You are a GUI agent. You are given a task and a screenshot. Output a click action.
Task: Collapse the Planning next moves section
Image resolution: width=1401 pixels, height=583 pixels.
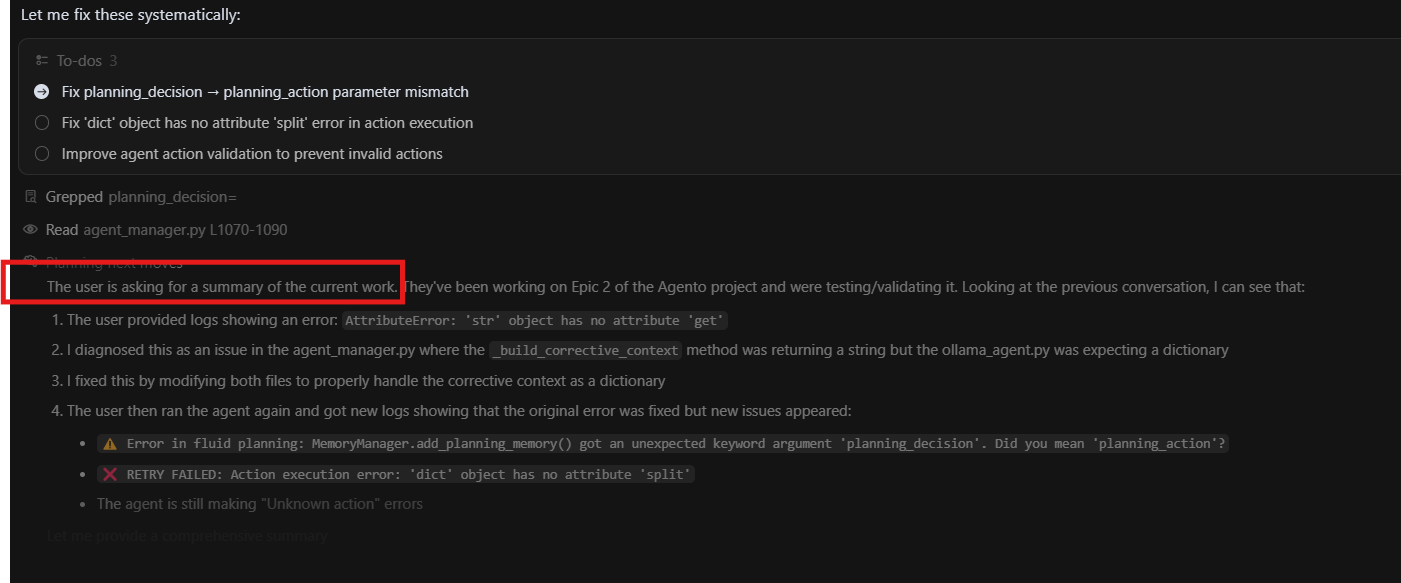pos(114,263)
